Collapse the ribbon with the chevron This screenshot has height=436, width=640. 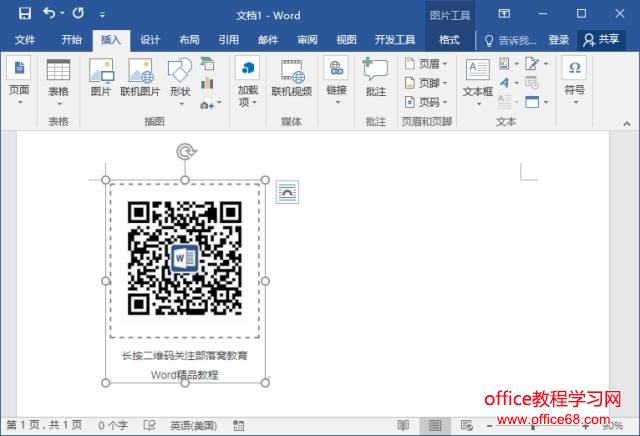tap(627, 123)
